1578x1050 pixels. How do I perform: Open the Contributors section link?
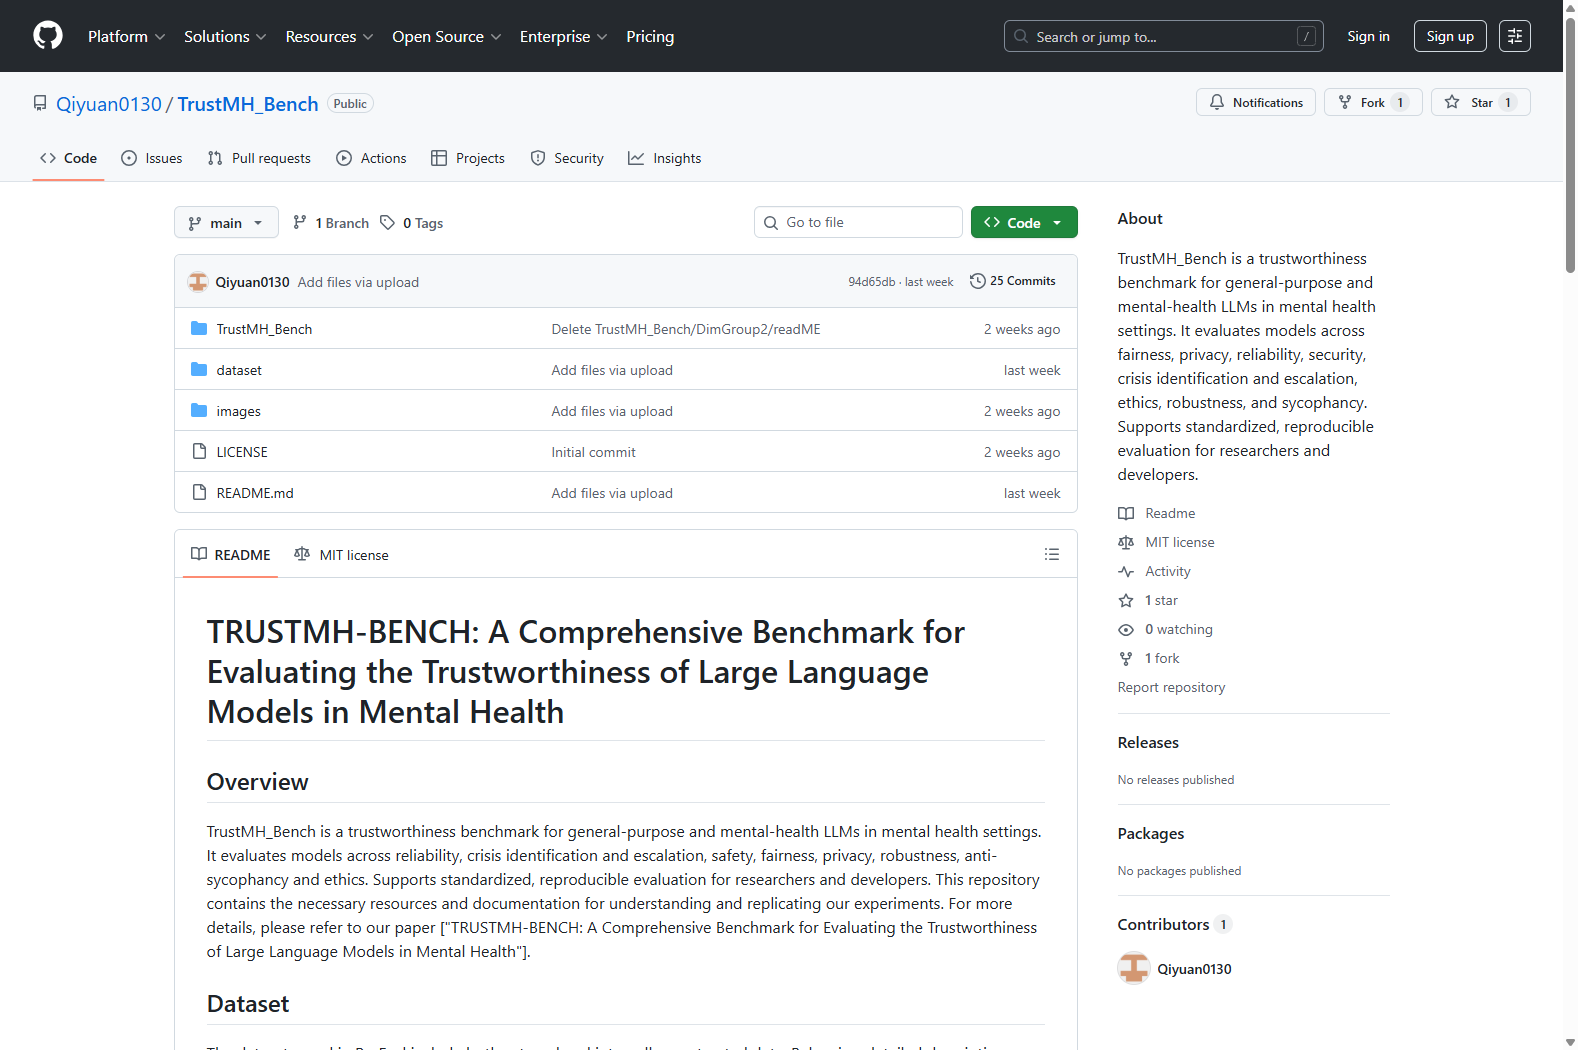coord(1175,924)
